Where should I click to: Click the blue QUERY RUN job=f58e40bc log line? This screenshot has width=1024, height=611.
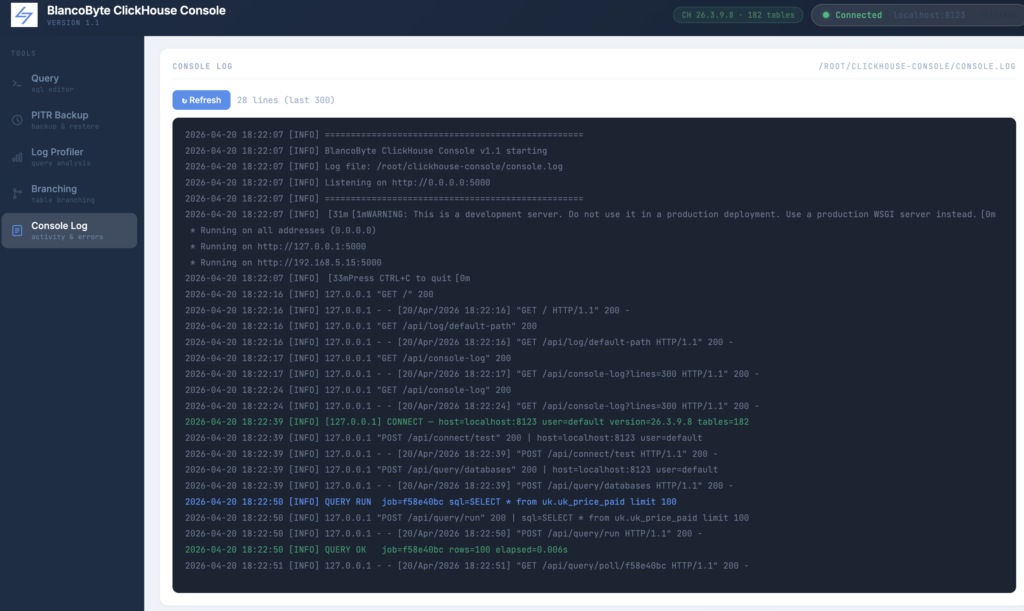tap(430, 502)
